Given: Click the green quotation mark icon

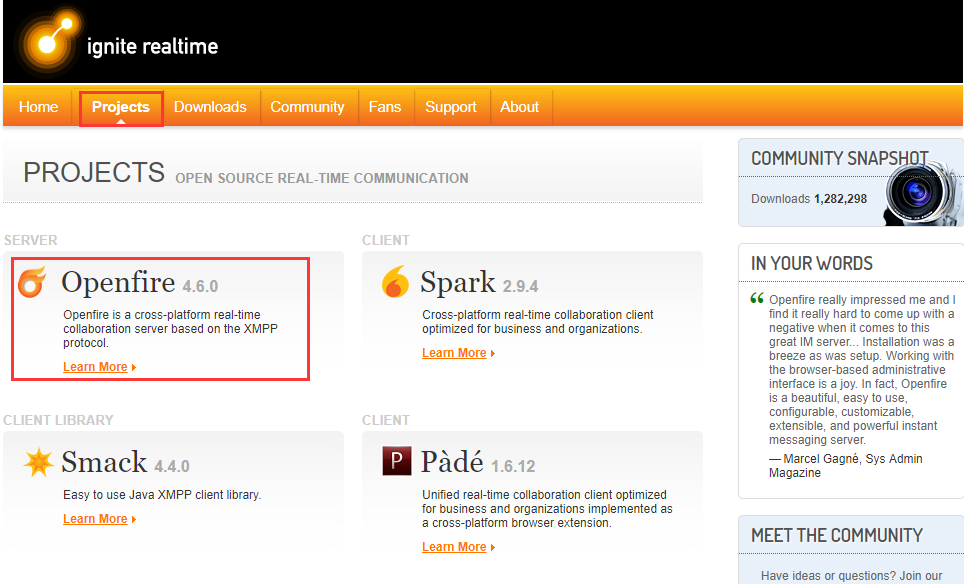Looking at the screenshot, I should [757, 298].
